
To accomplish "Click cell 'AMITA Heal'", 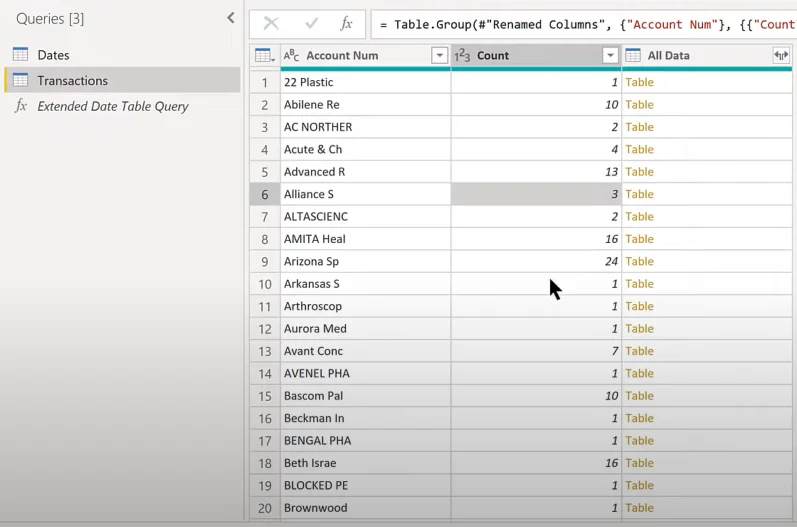I will (x=365, y=239).
